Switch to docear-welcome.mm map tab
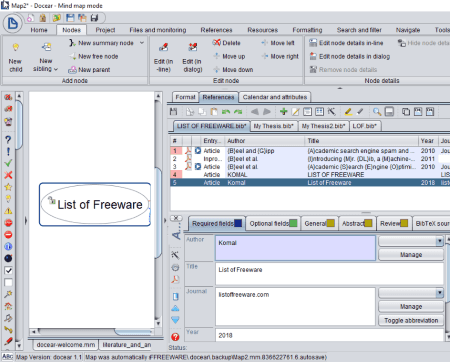This screenshot has width=450, height=362. [x=66, y=345]
